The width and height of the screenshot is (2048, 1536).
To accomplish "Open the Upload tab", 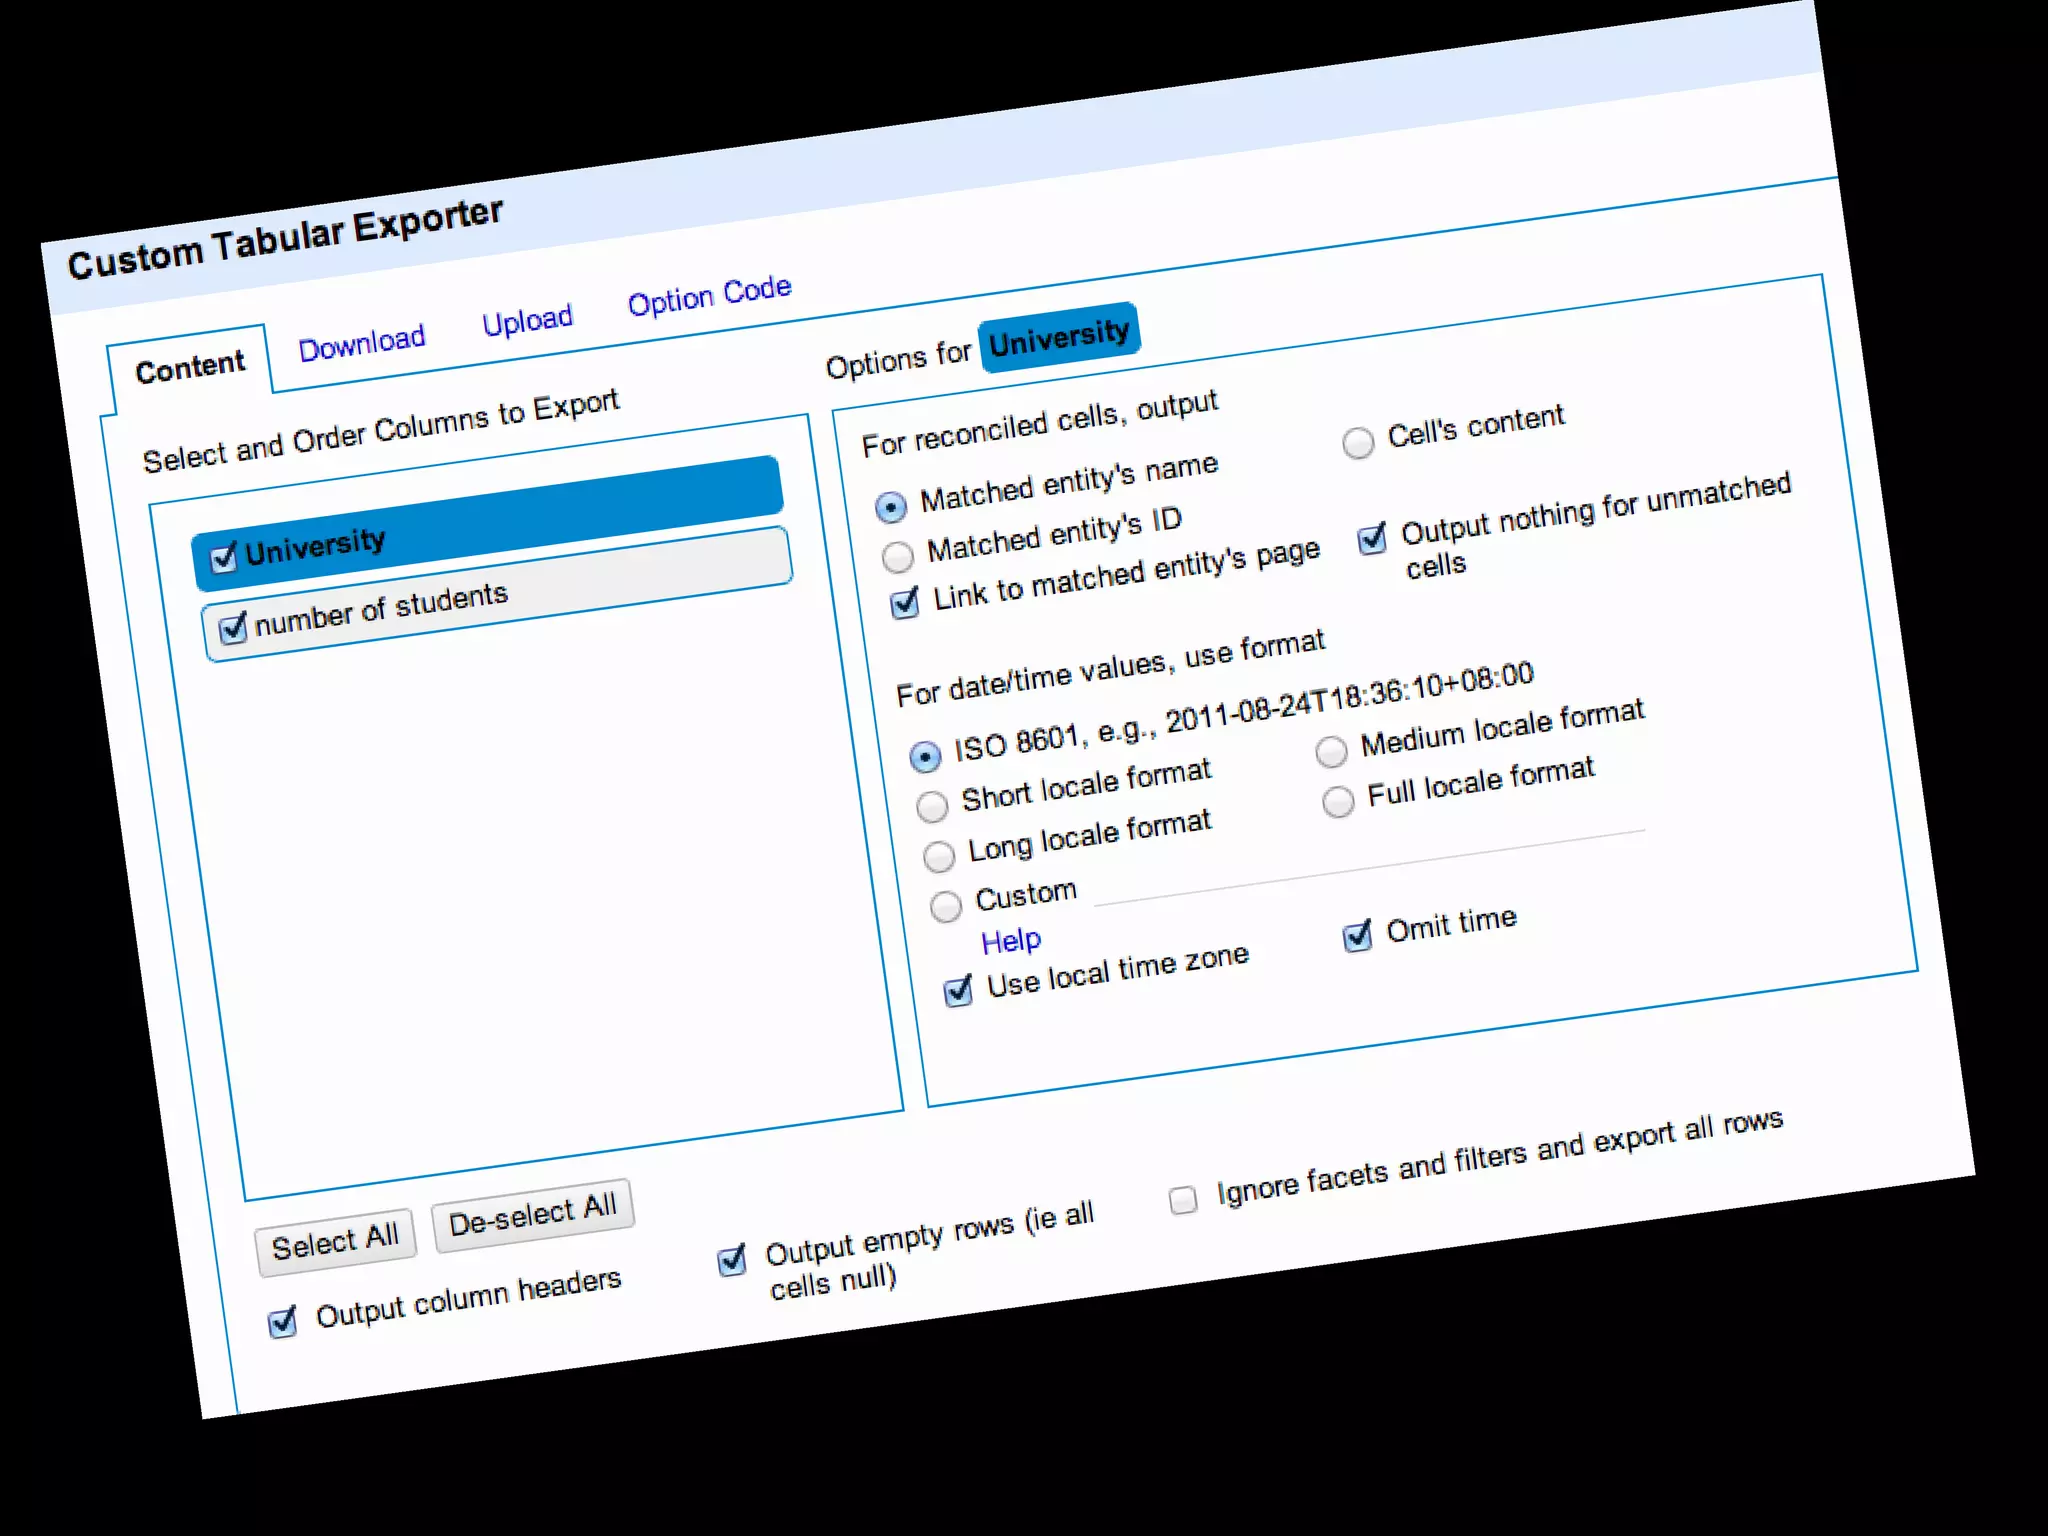I will (527, 321).
